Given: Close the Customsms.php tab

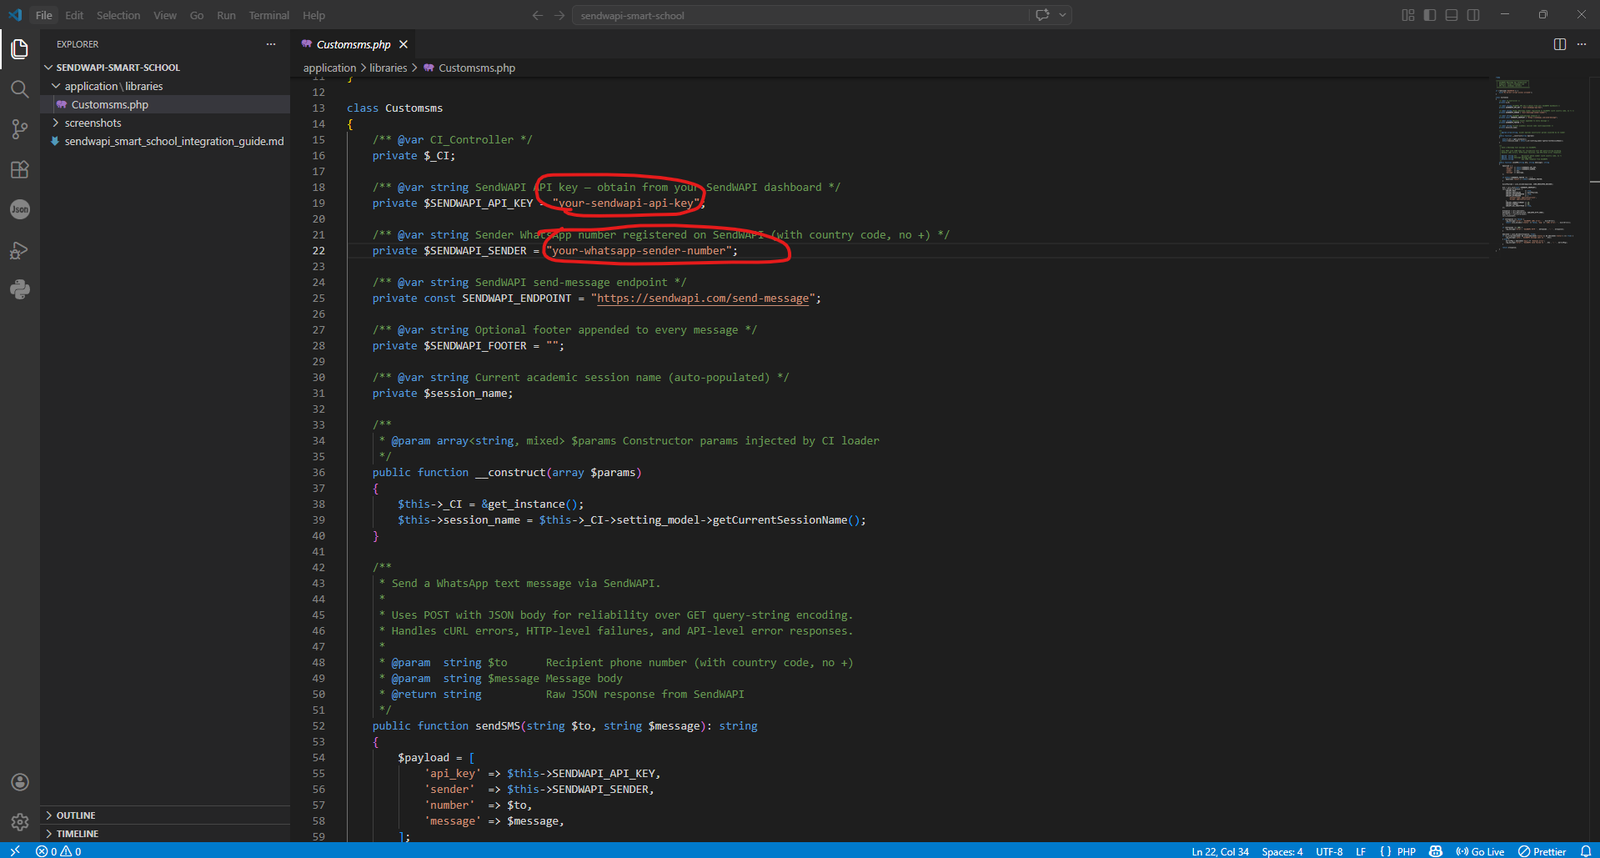Looking at the screenshot, I should 403,44.
